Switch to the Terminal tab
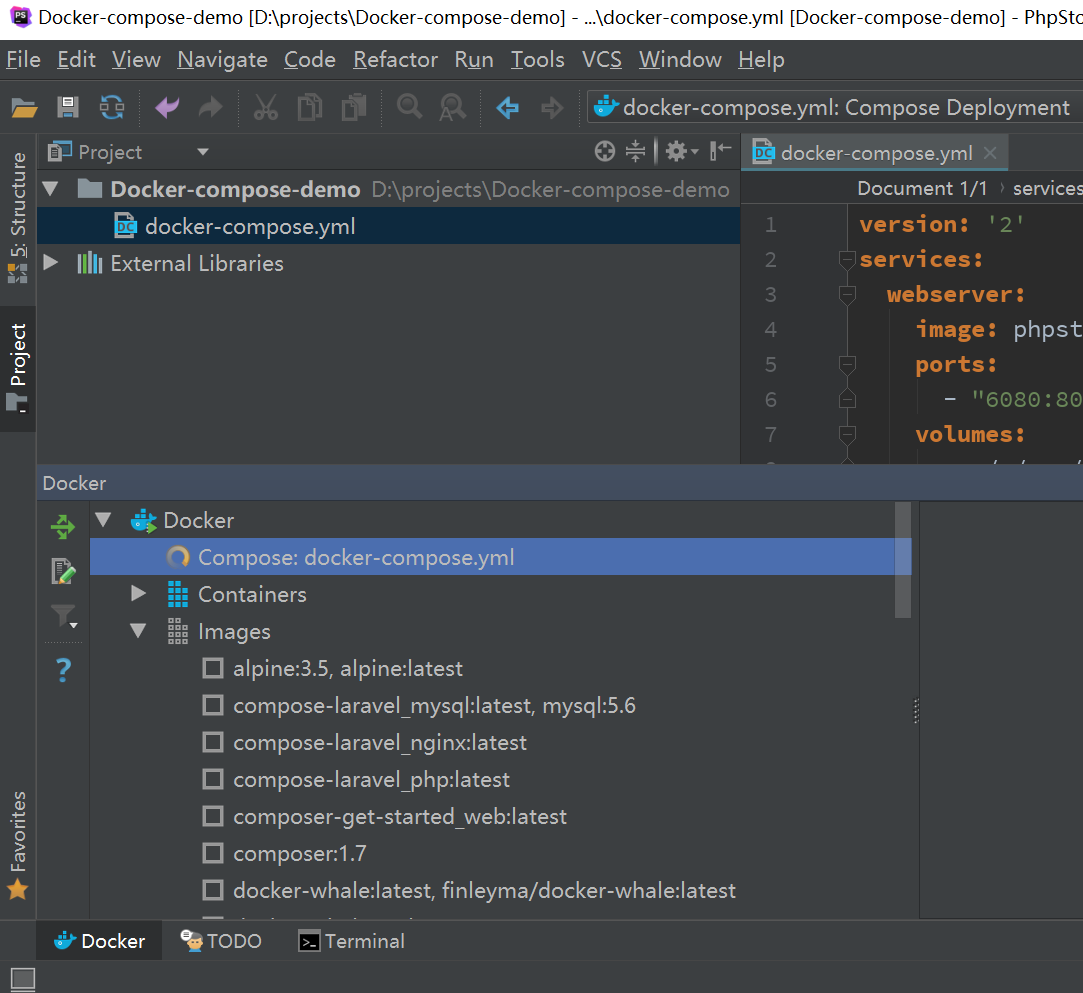The image size is (1083, 993). (x=352, y=941)
